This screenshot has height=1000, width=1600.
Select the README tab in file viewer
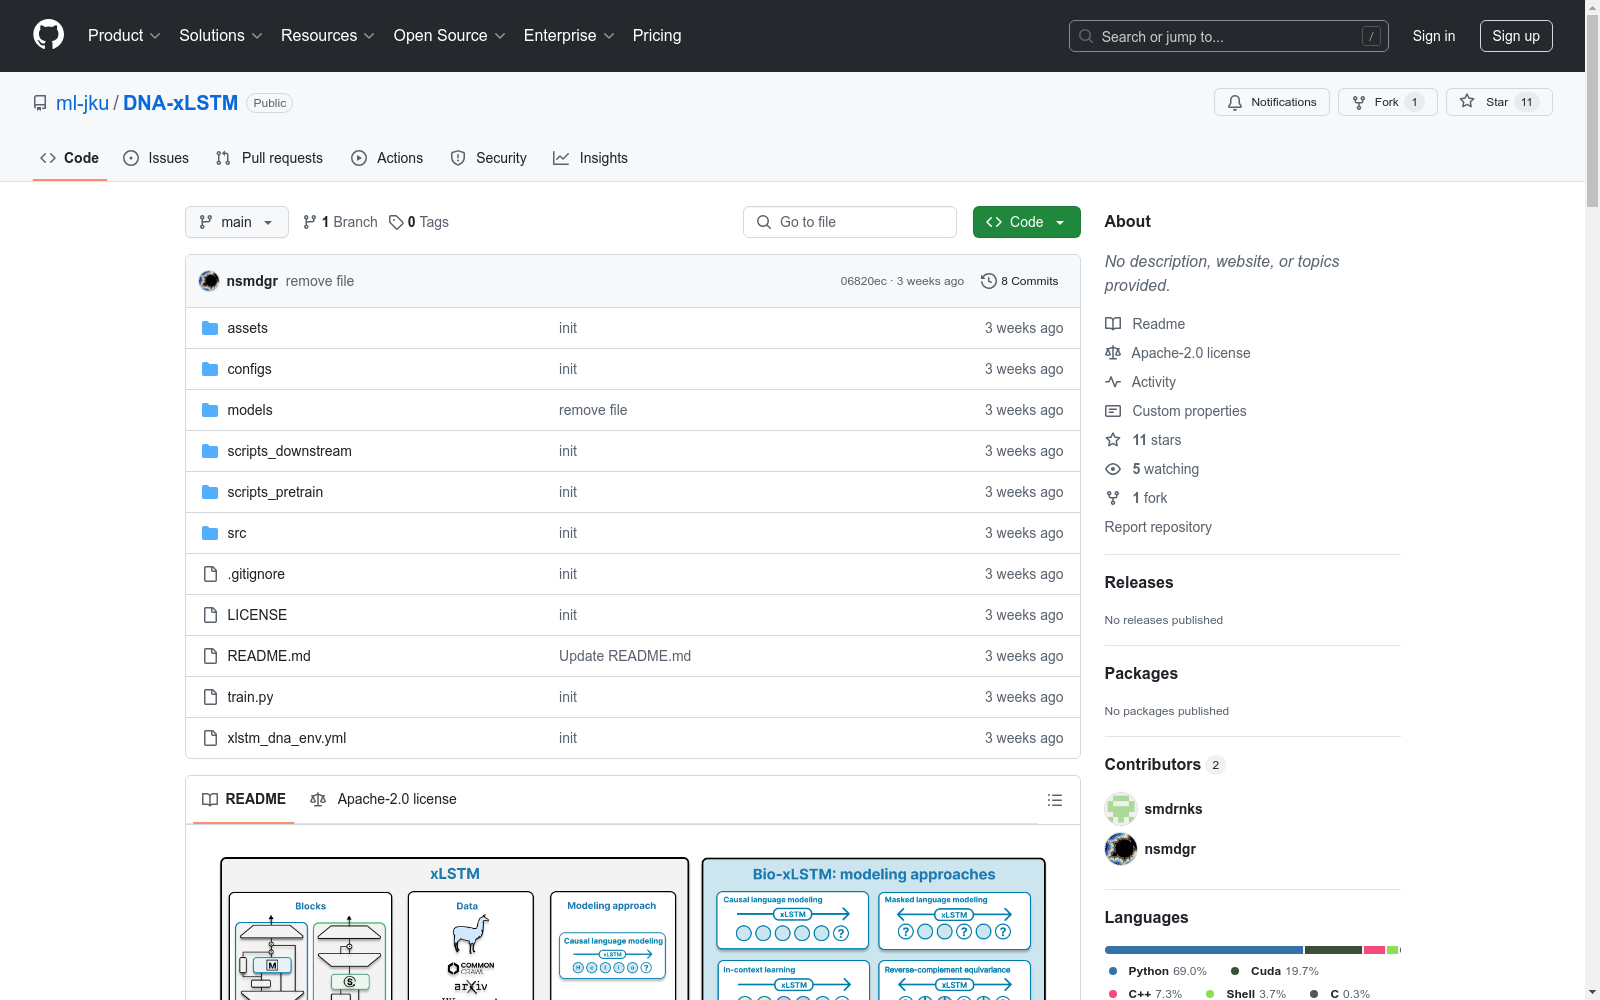point(244,799)
